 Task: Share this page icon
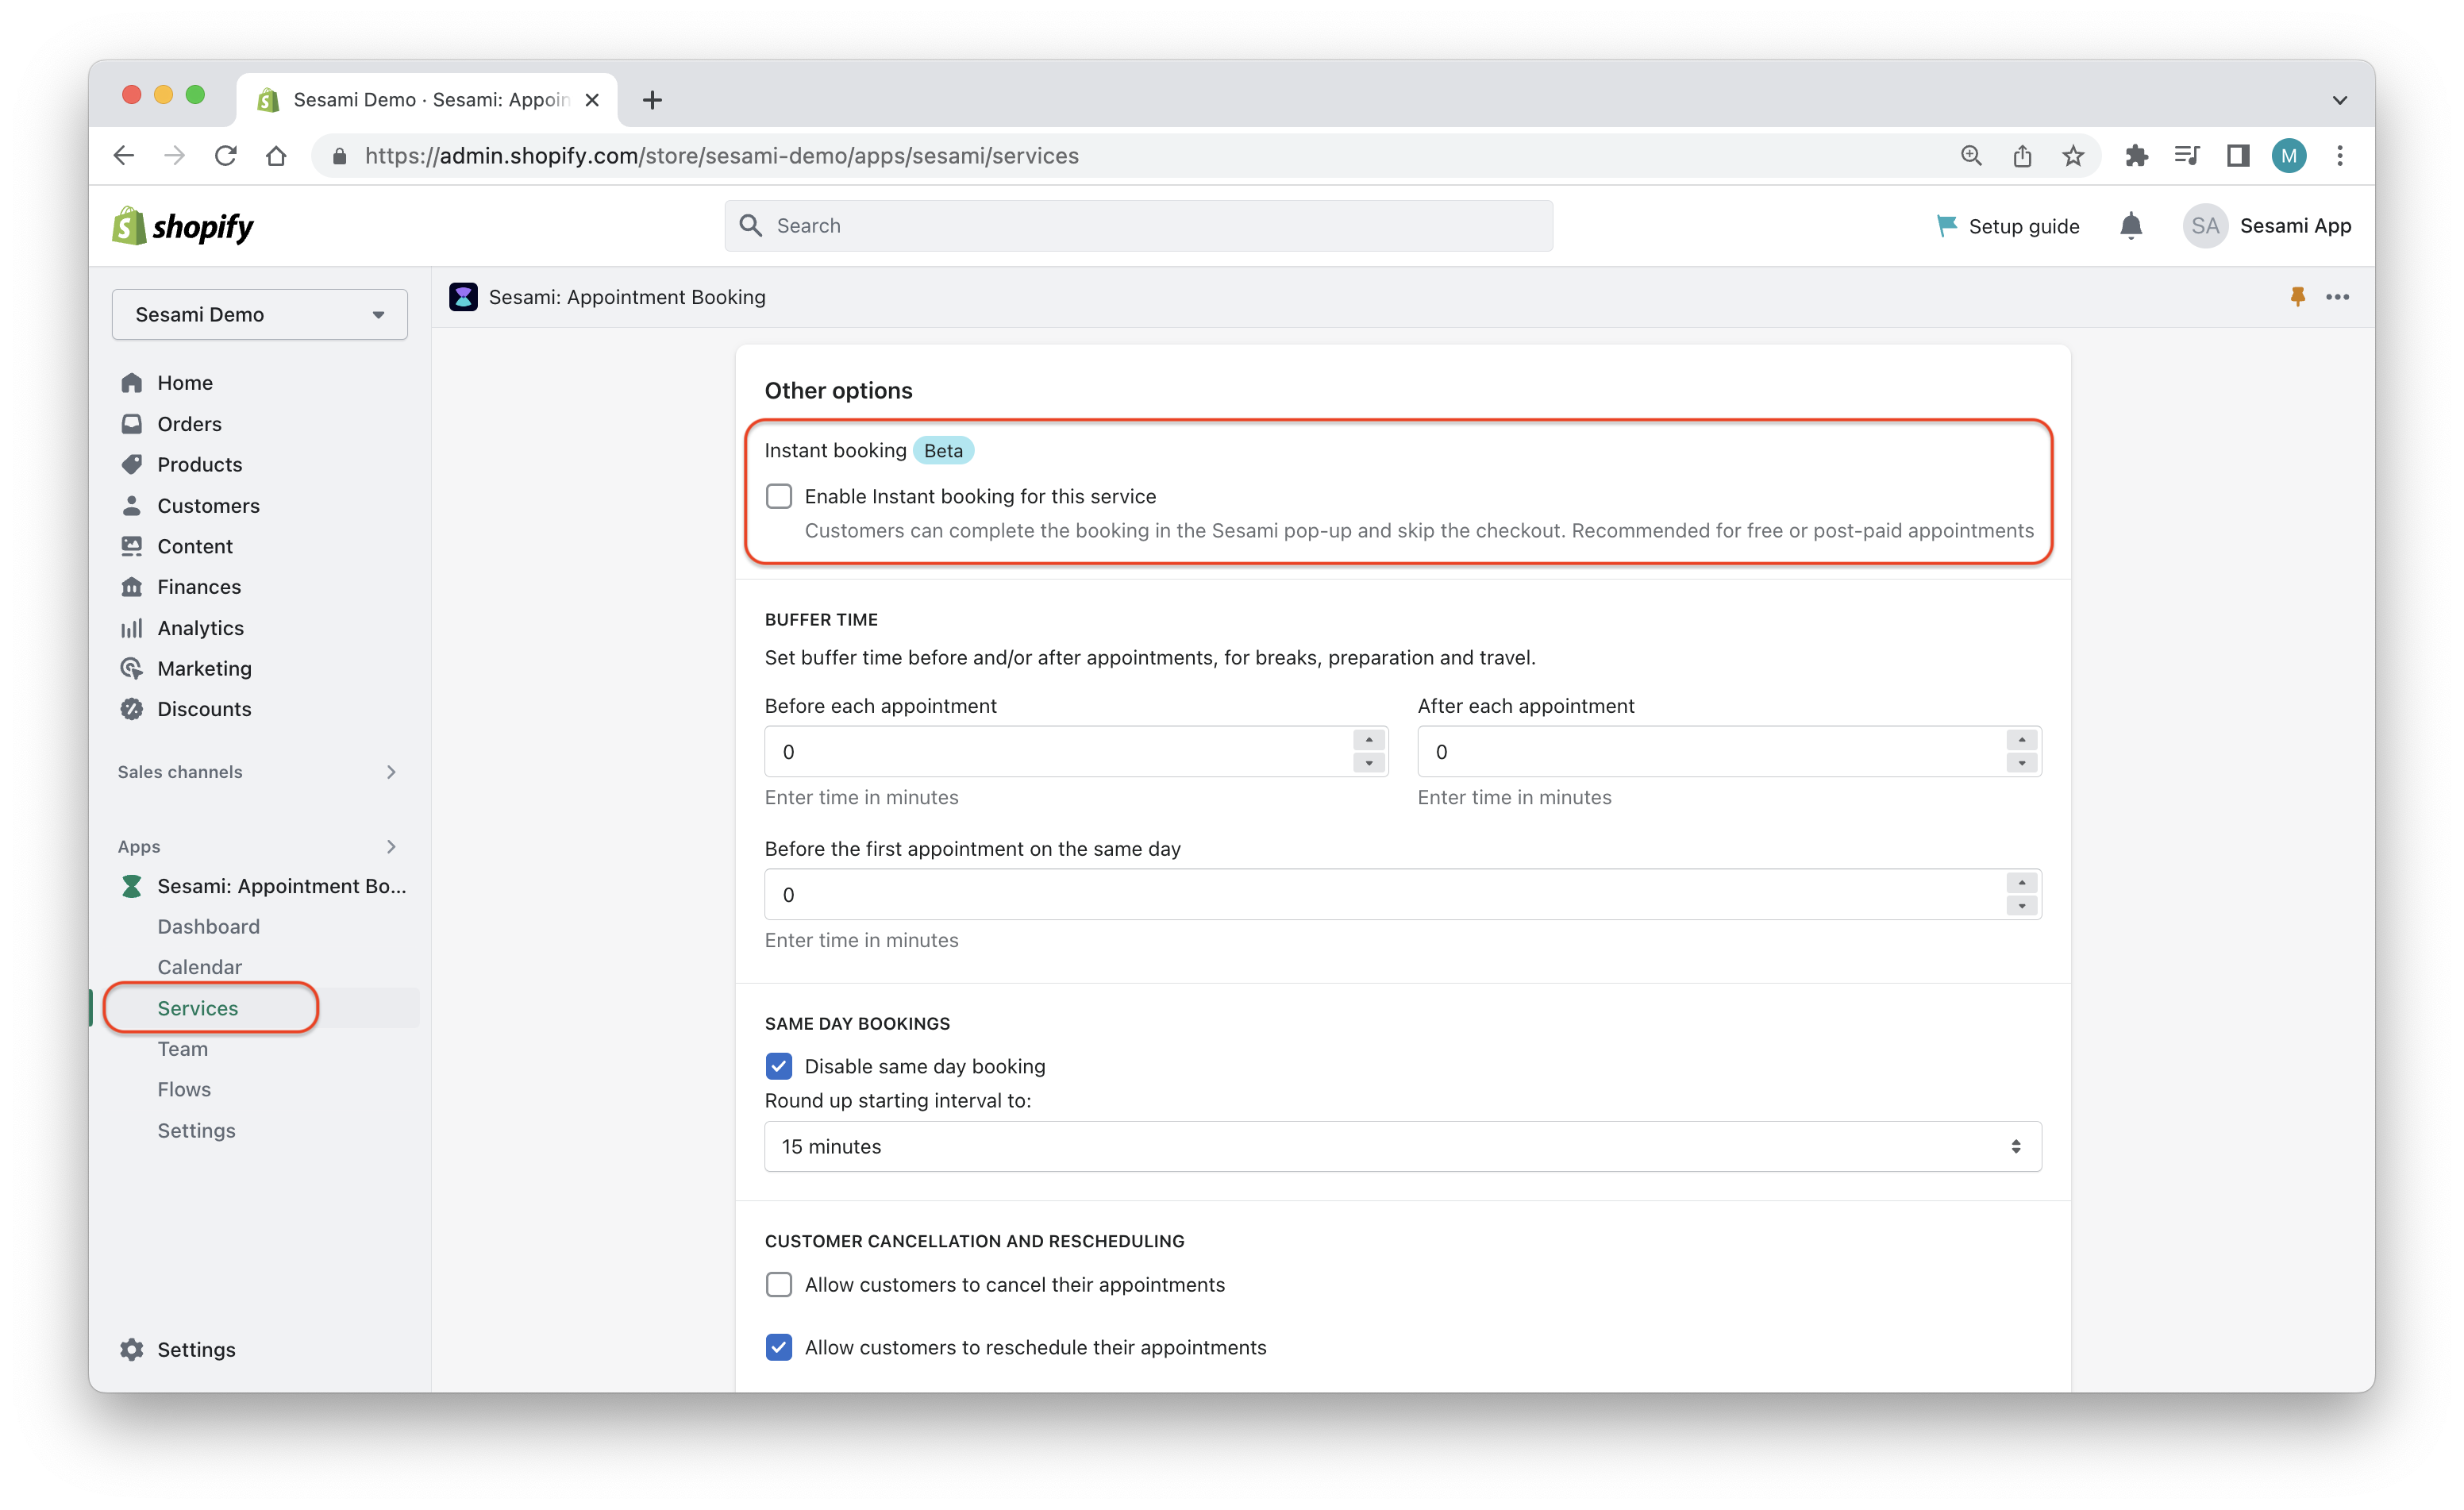pos(2022,155)
